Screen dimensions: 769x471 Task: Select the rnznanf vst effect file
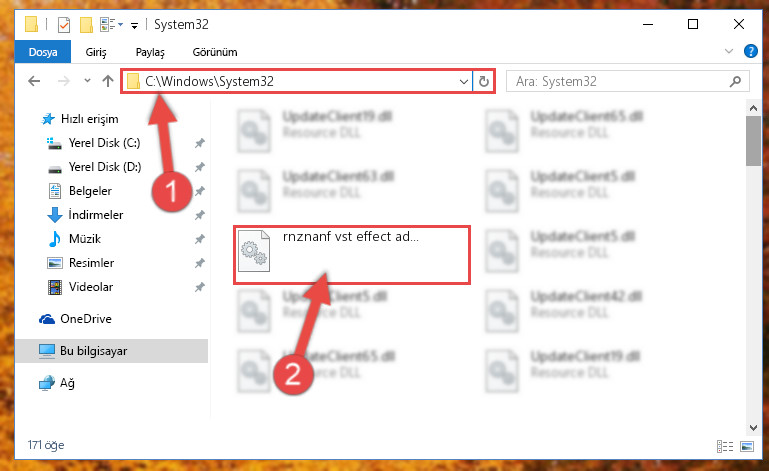(x=352, y=255)
